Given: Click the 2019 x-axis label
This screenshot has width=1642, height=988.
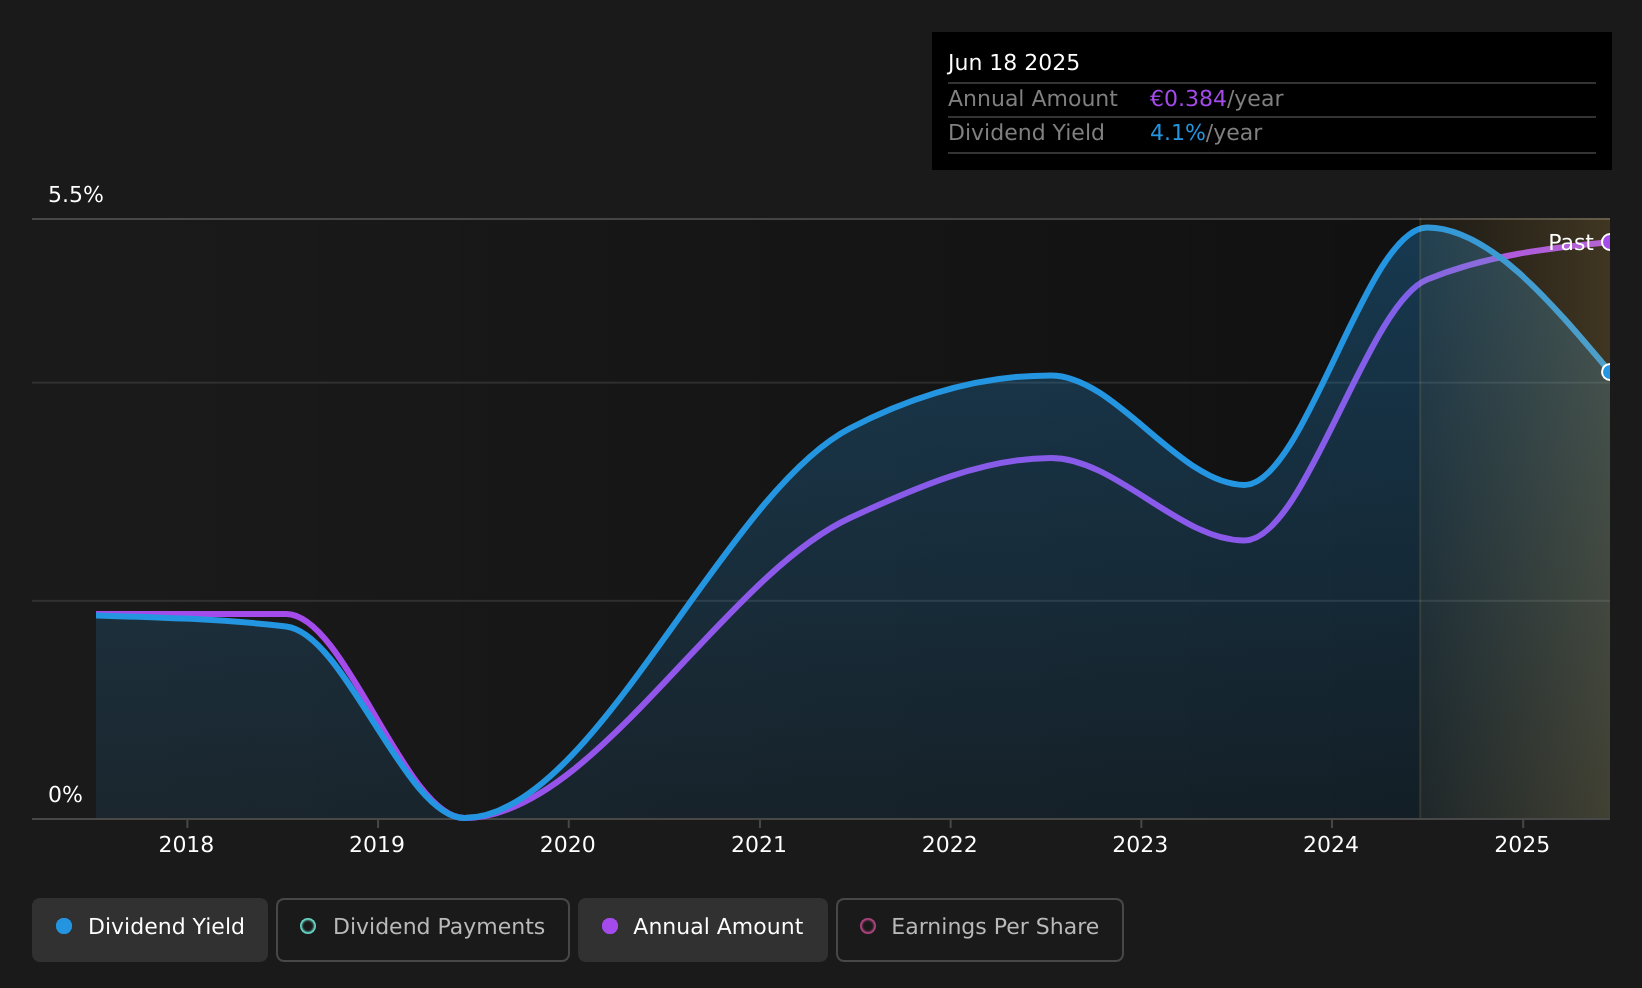Looking at the screenshot, I should tap(377, 845).
